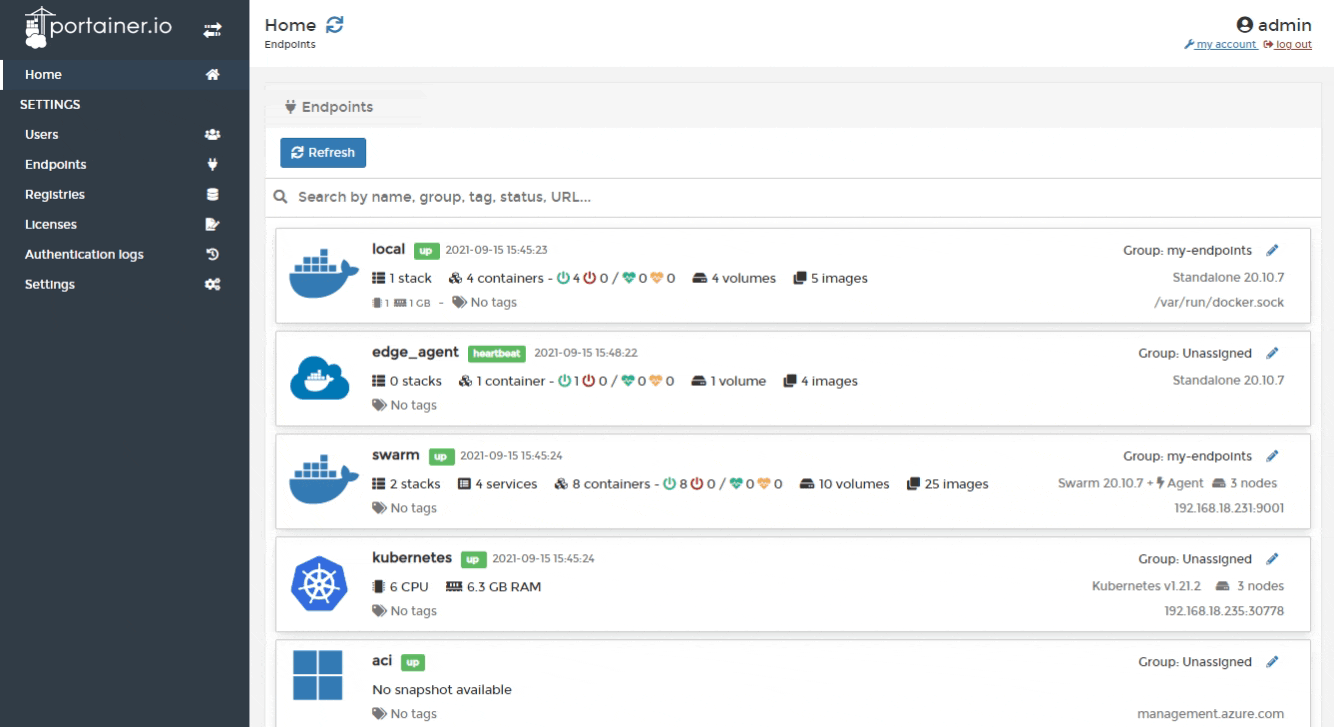
Task: Click the heartbeat status badge on edge_agent
Action: tap(497, 353)
